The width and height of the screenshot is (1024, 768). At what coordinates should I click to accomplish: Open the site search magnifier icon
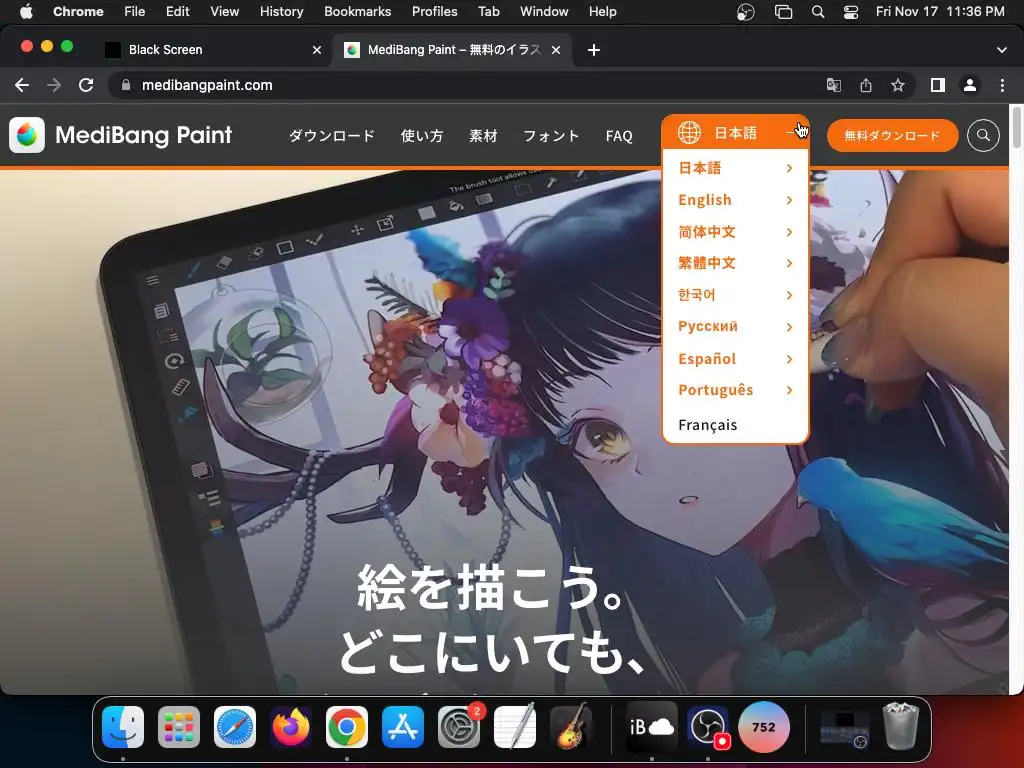pyautogui.click(x=983, y=136)
